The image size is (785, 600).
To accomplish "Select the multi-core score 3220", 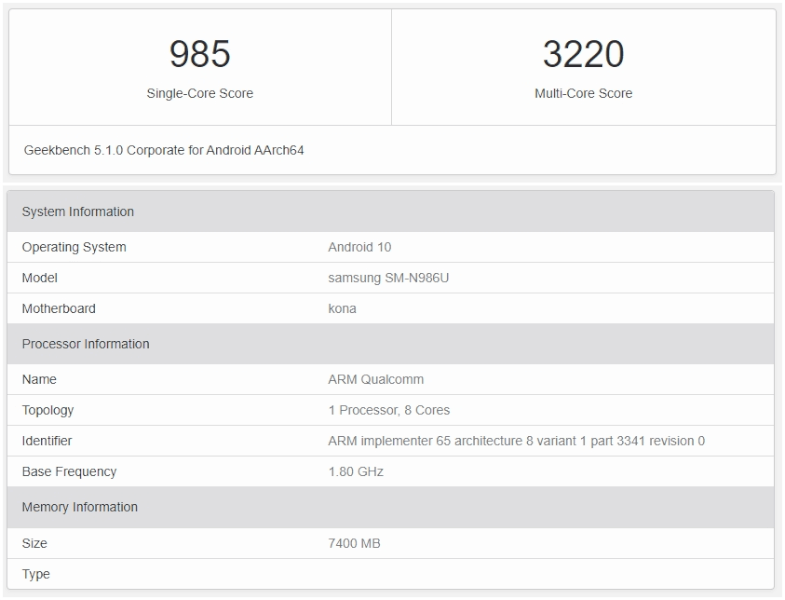I will [583, 54].
